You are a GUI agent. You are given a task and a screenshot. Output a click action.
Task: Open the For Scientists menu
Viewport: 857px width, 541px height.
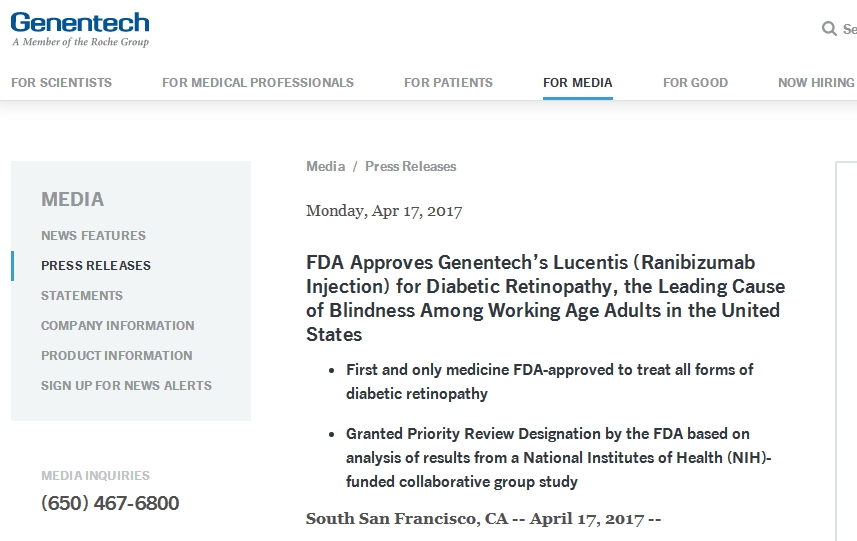click(61, 83)
